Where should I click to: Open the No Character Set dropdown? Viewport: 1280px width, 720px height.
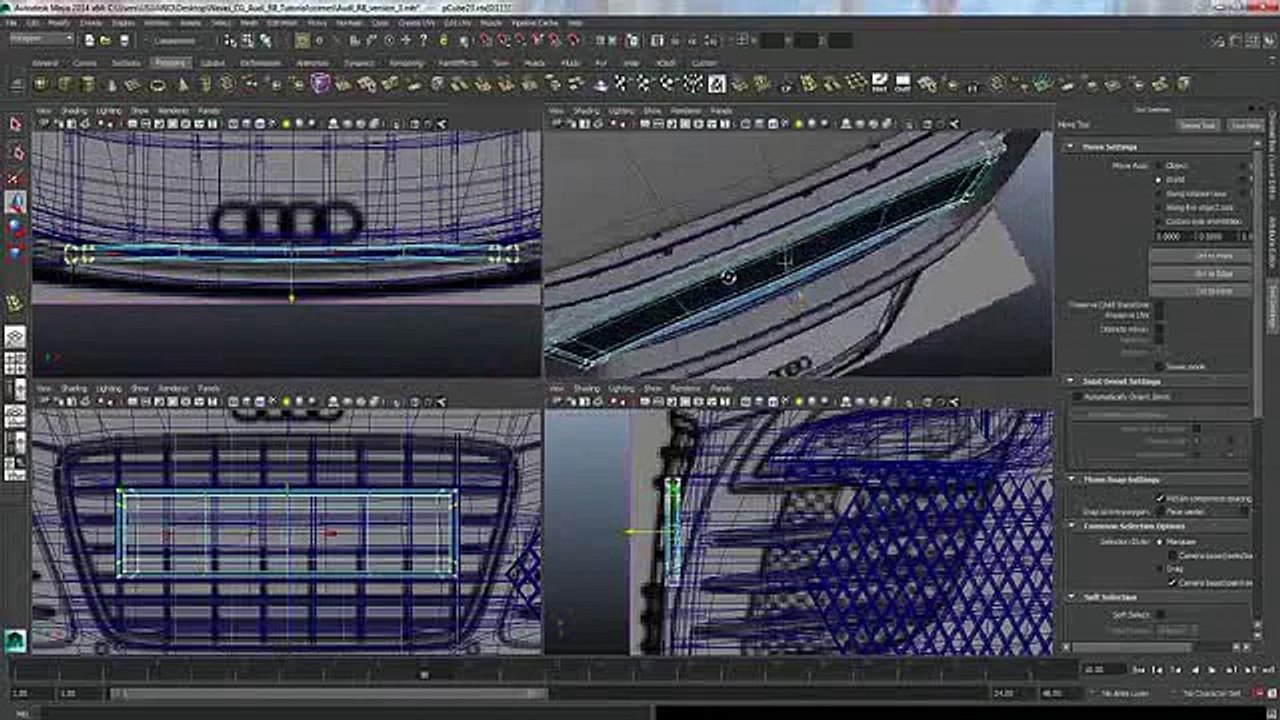tap(1212, 693)
